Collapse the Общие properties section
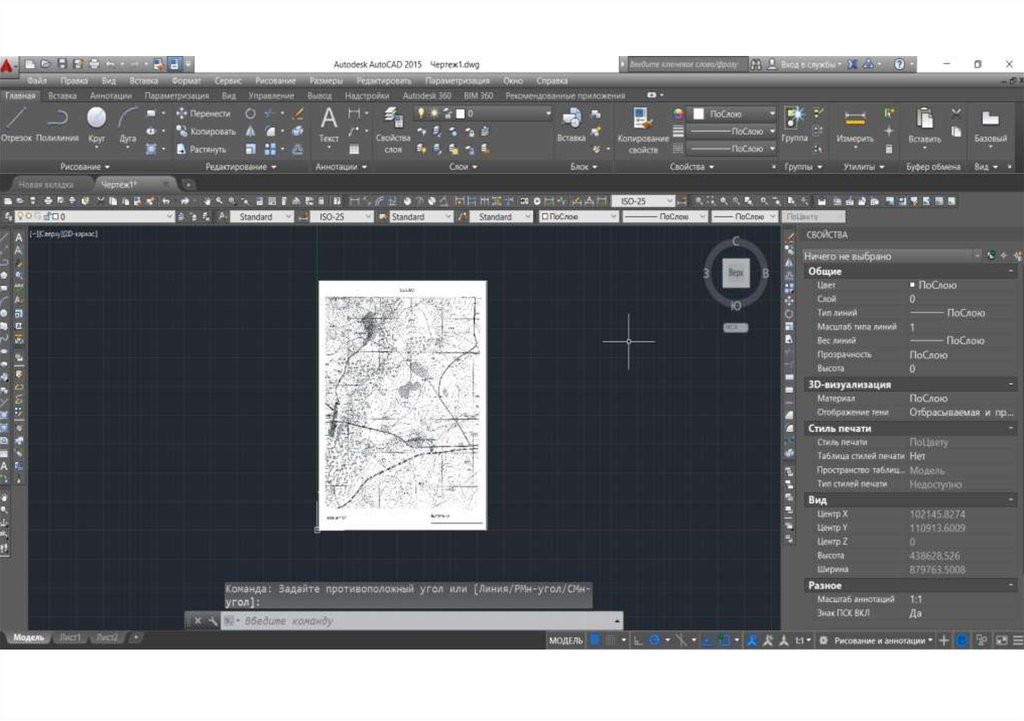The width and height of the screenshot is (1024, 721). coord(1011,271)
